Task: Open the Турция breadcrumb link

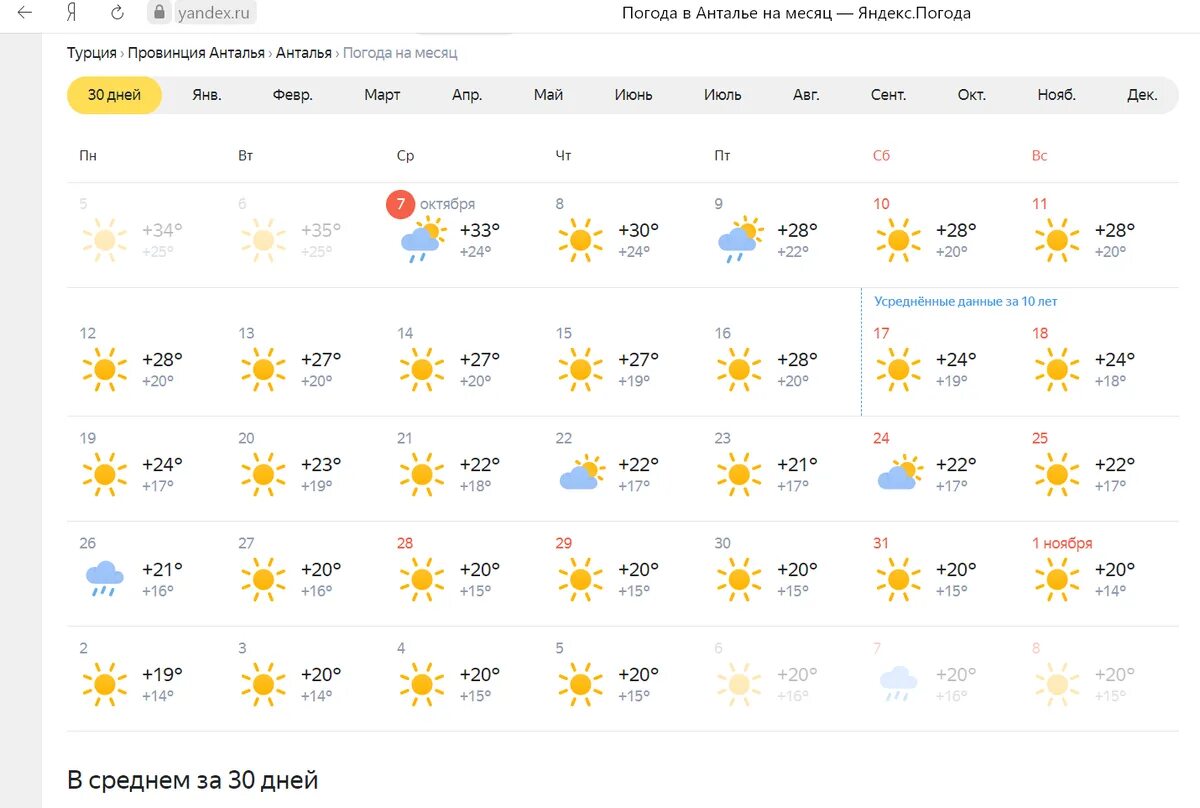Action: [x=91, y=53]
